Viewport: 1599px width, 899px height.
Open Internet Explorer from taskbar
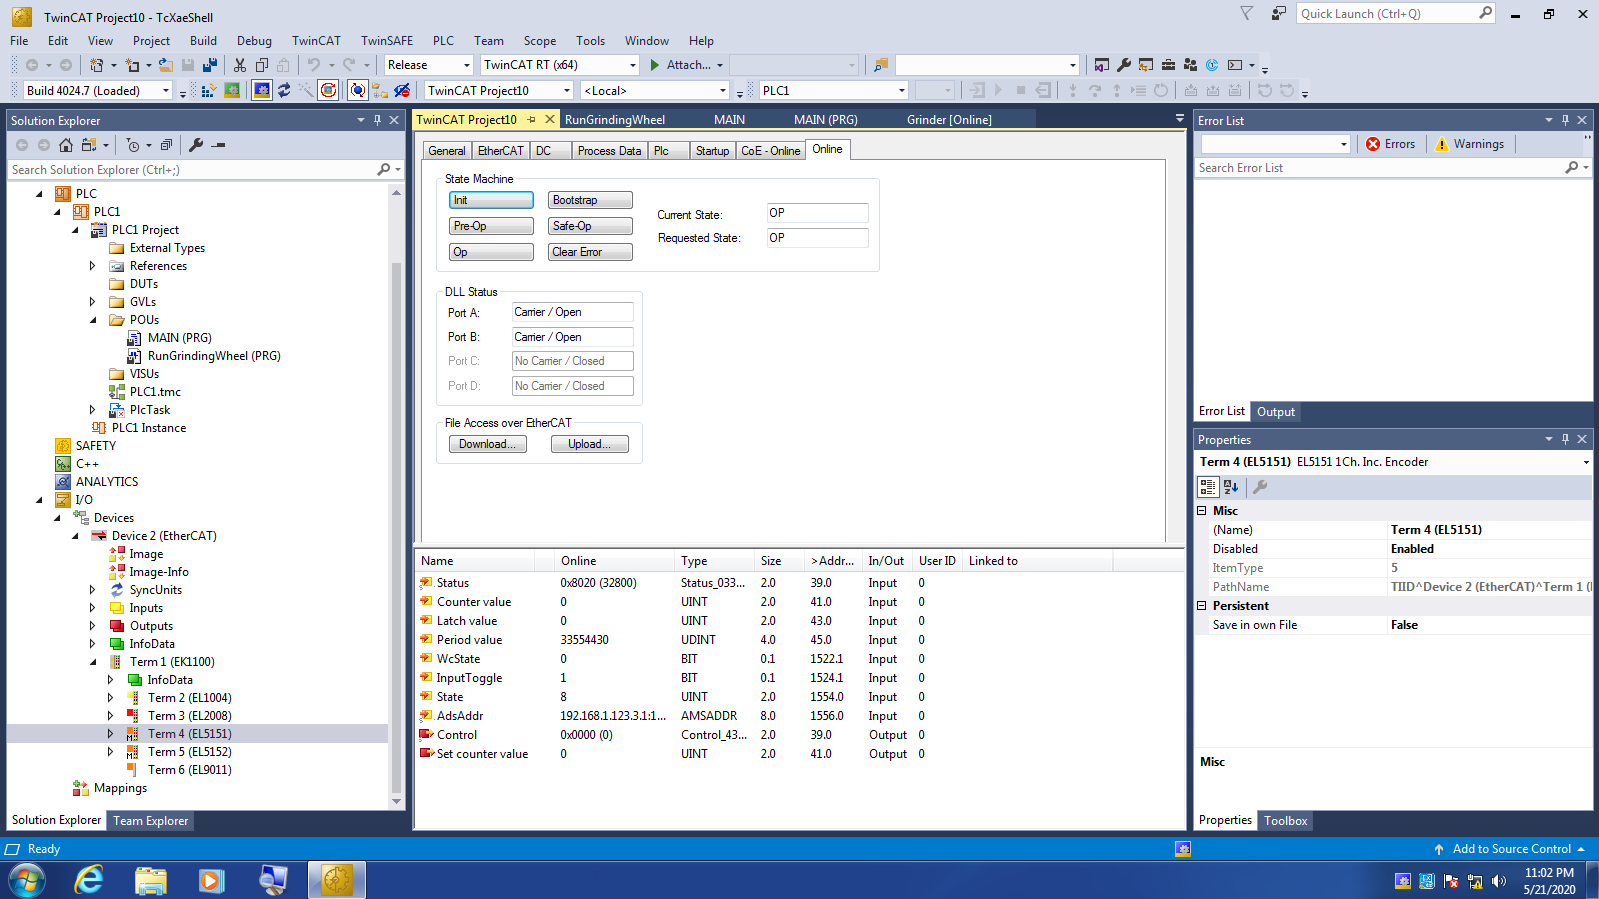point(89,880)
